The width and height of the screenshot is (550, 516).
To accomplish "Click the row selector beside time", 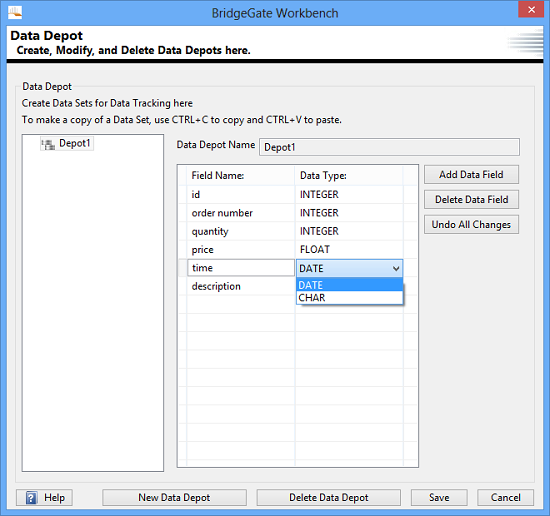I will (183, 268).
